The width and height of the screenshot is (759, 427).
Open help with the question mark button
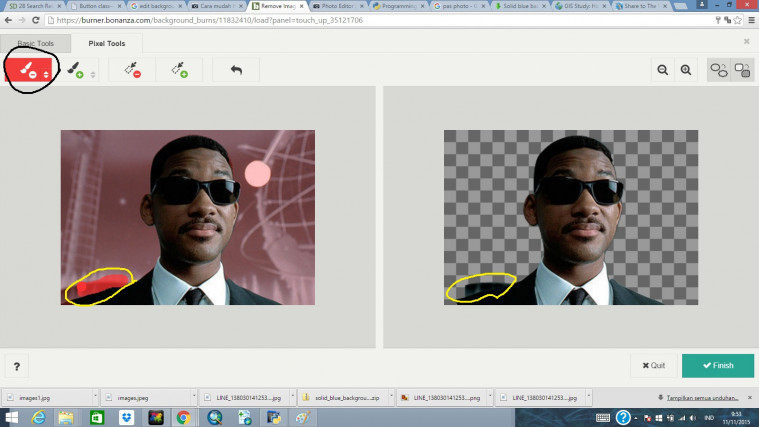point(17,366)
